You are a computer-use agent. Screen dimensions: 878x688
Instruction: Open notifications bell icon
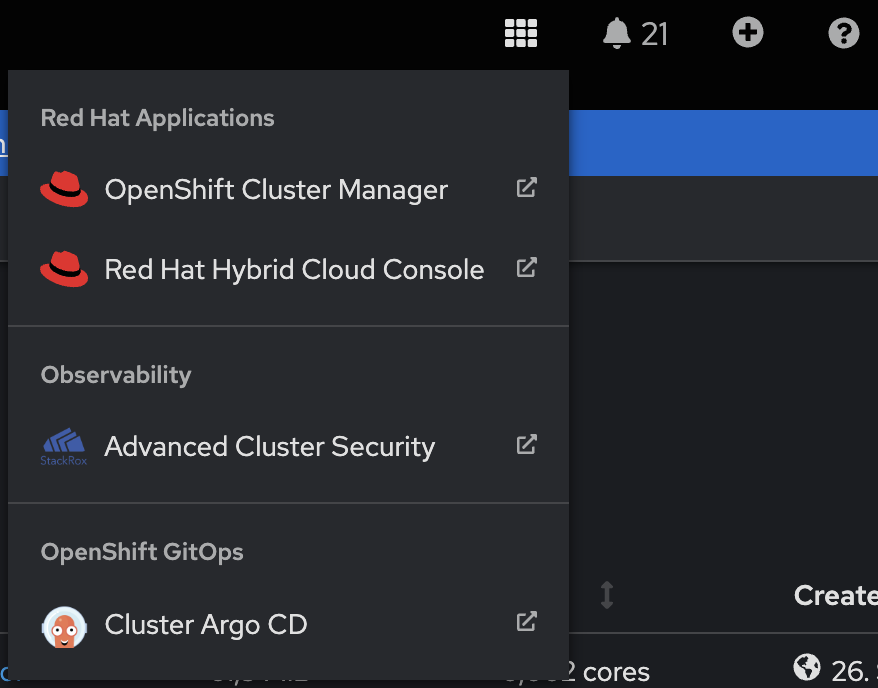pos(617,33)
